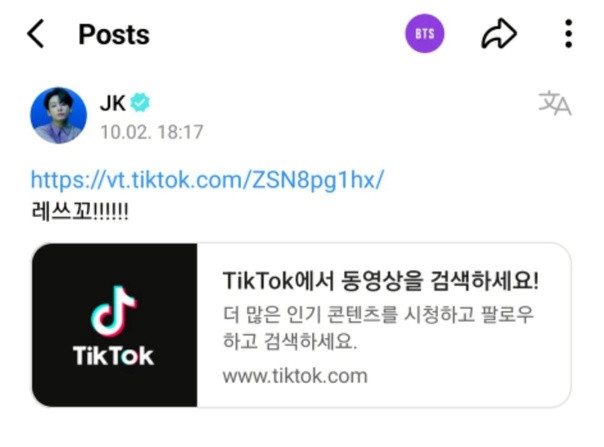Viewport: 604px width, 447px height.
Task: Open the purple BTS community icon
Action: pos(424,34)
